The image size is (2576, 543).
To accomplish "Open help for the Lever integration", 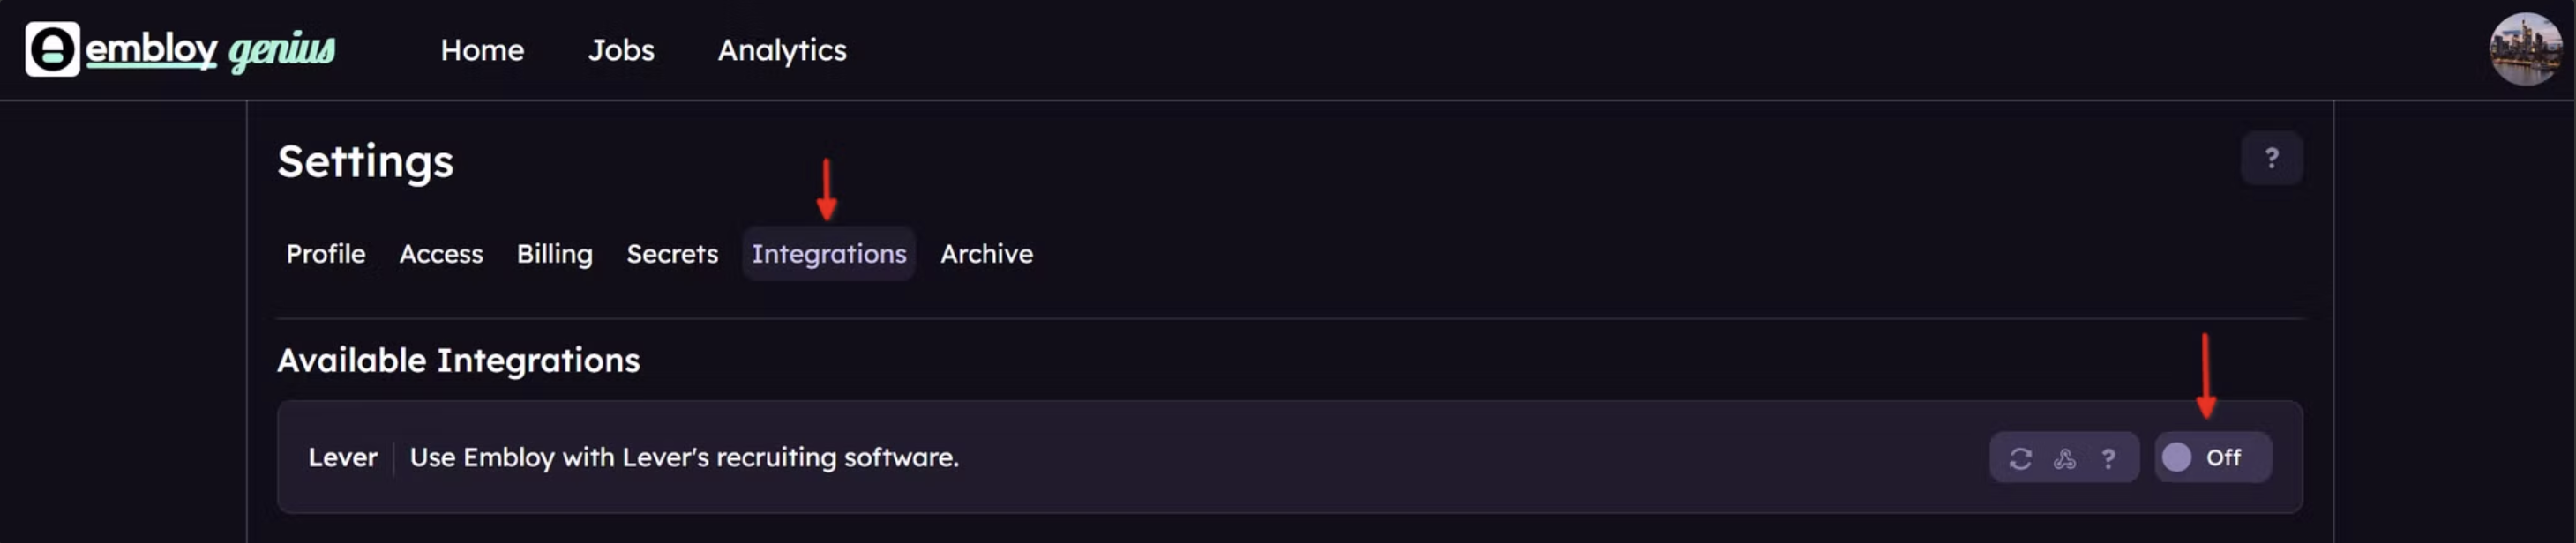I will coord(2108,458).
